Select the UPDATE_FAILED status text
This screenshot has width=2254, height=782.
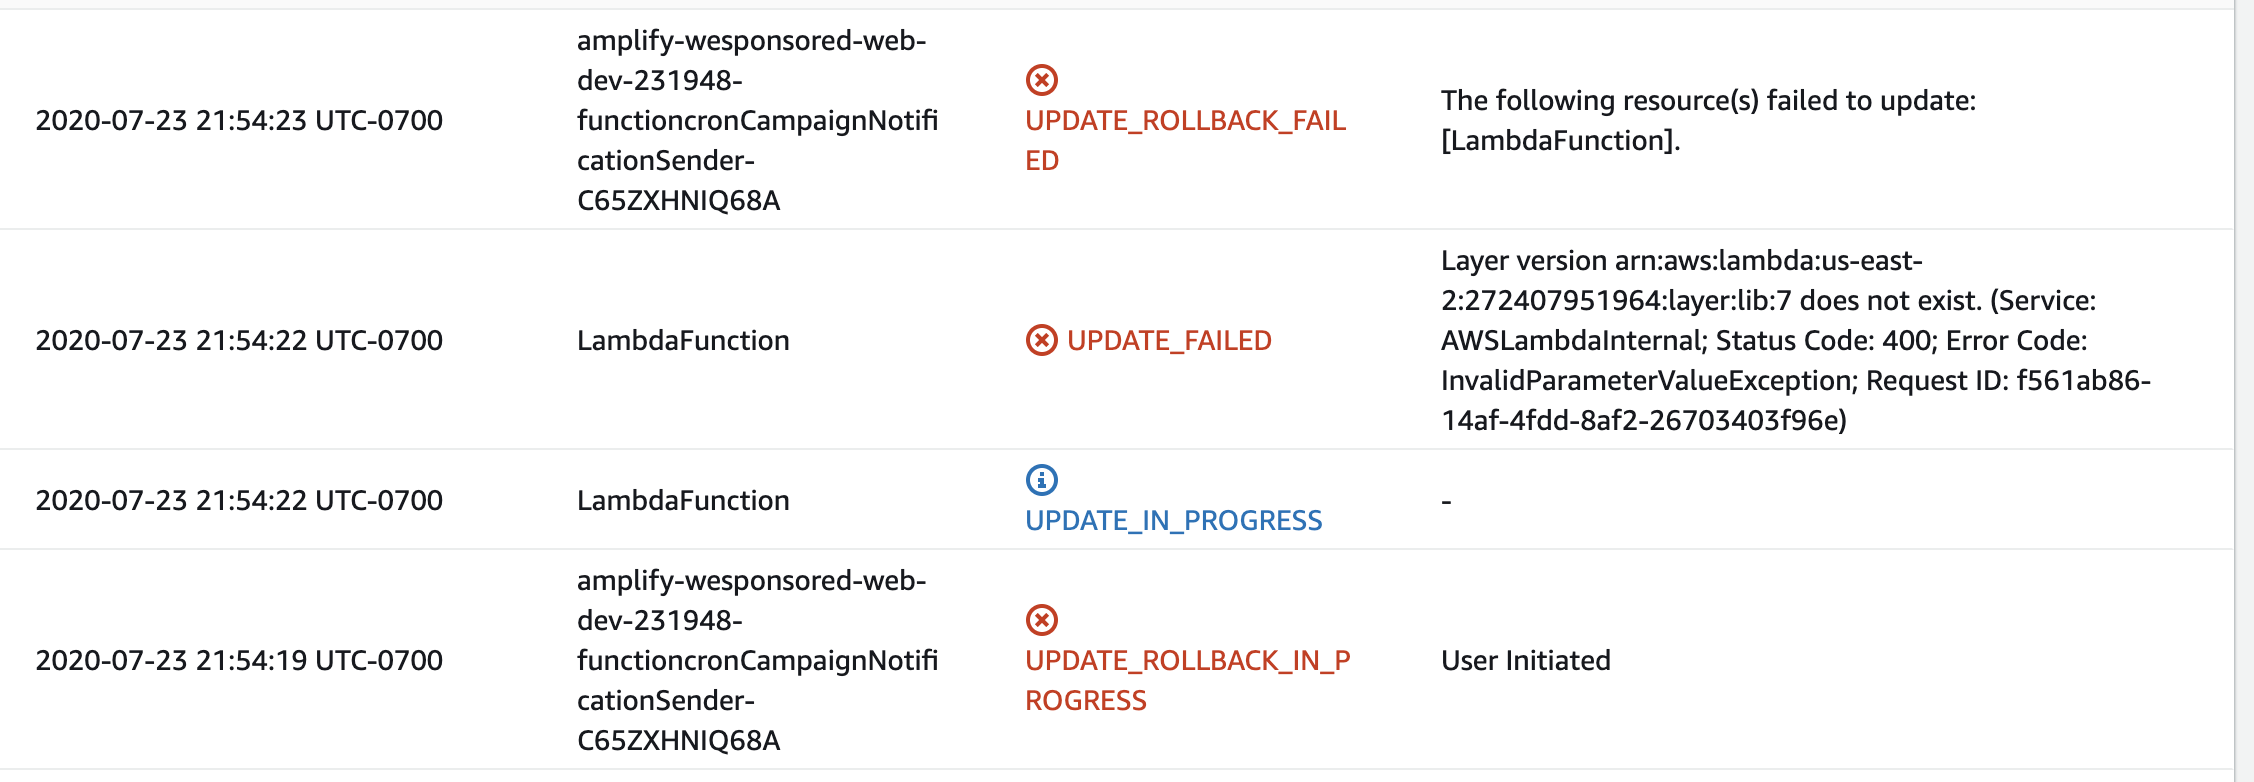click(1170, 340)
